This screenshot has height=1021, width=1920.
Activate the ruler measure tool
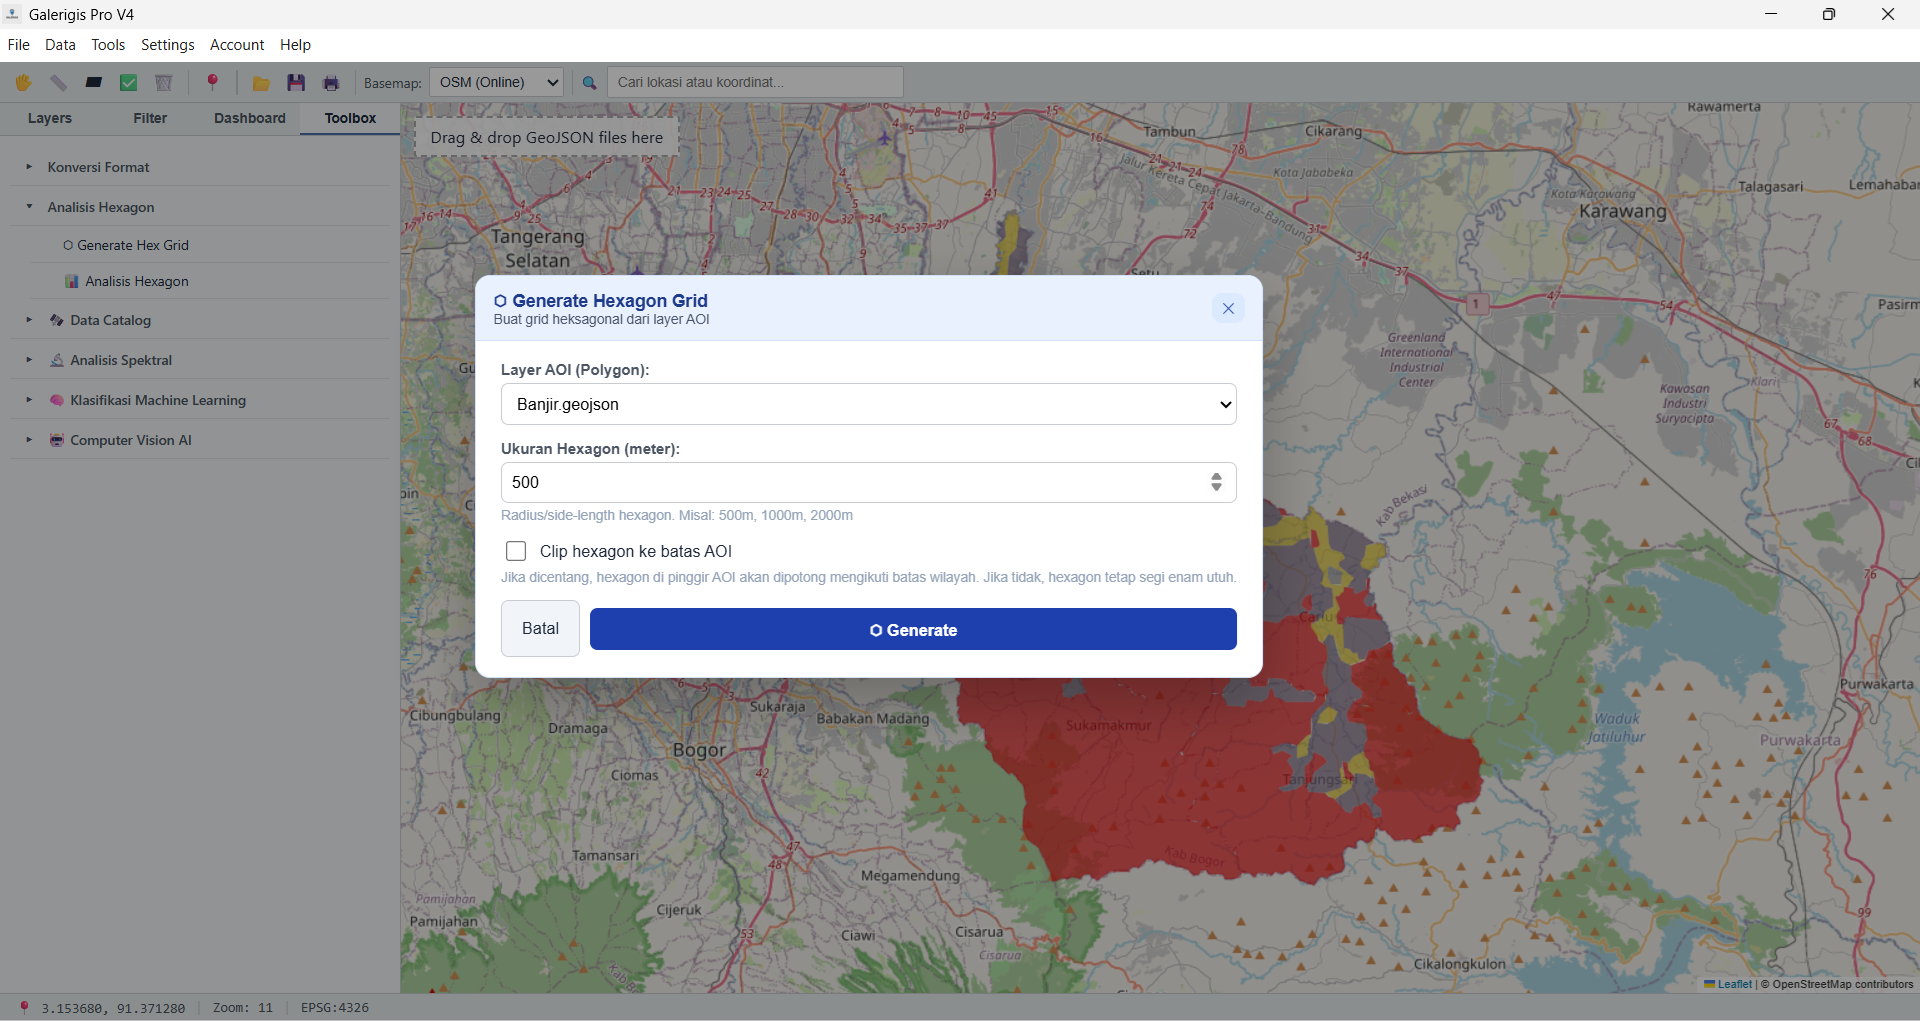pos(59,83)
